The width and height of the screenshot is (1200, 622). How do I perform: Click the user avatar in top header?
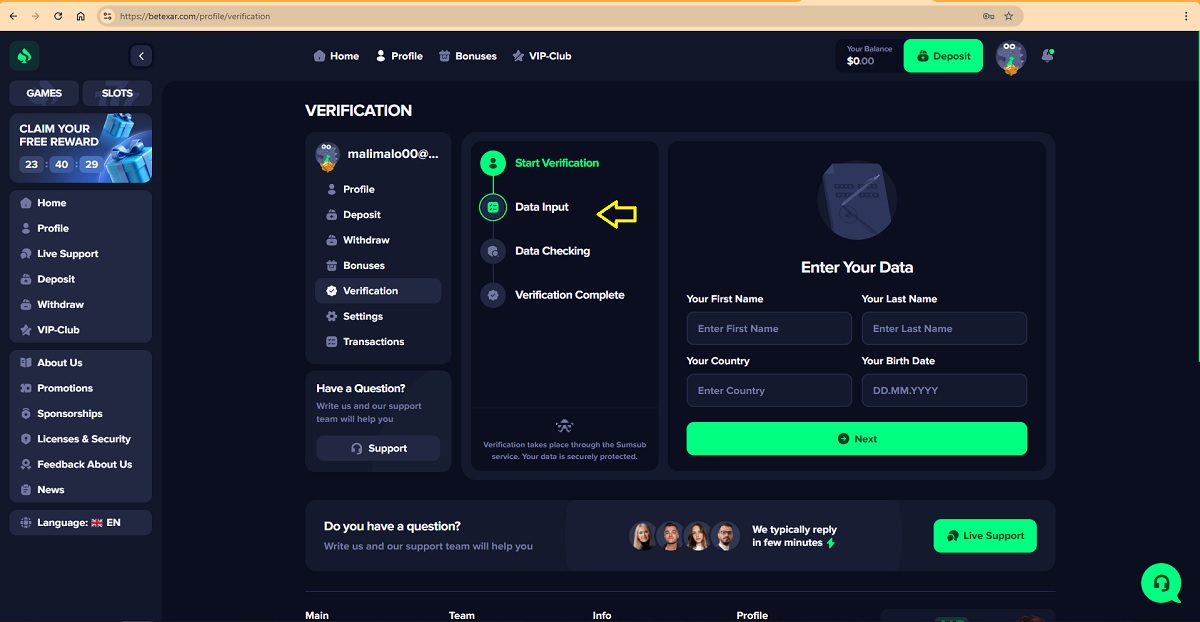pyautogui.click(x=1011, y=57)
